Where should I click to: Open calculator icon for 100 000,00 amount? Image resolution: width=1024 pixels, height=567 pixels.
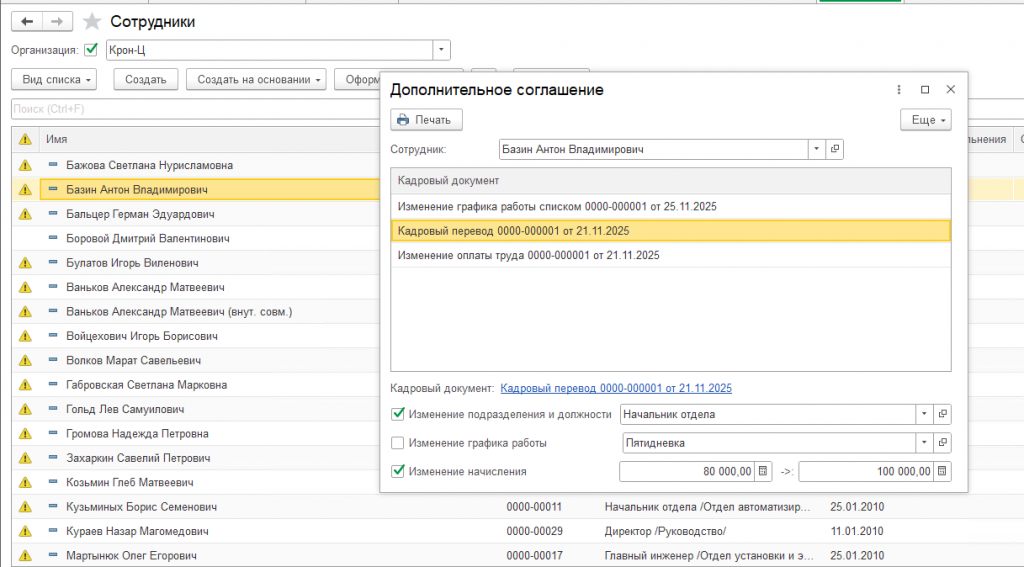click(x=942, y=471)
